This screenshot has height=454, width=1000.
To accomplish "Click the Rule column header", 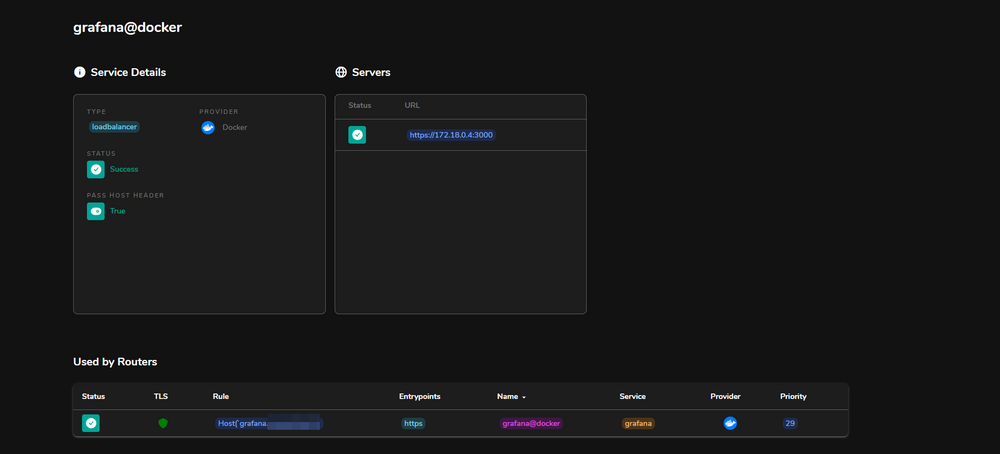I will coord(221,397).
